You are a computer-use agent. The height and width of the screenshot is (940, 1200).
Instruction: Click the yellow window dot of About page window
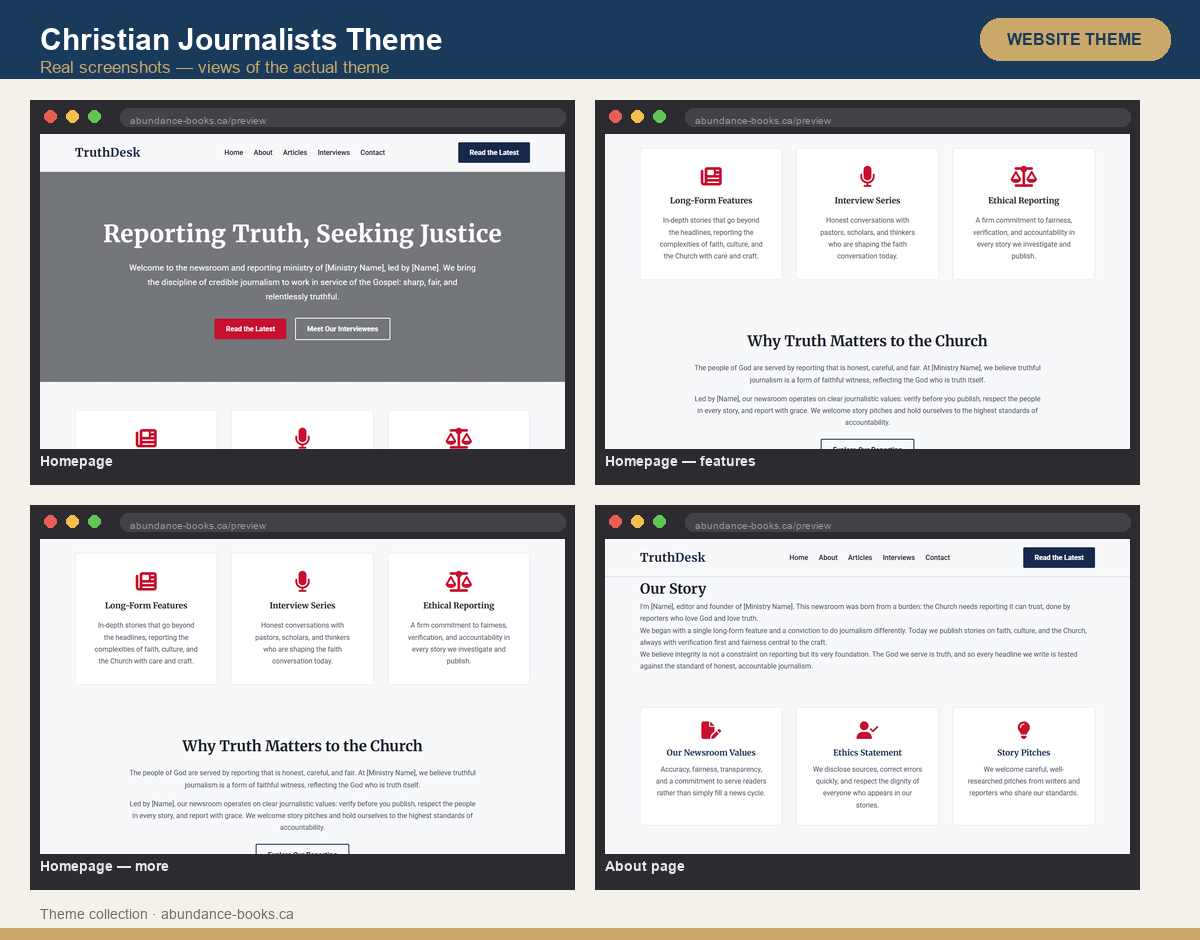[x=637, y=522]
